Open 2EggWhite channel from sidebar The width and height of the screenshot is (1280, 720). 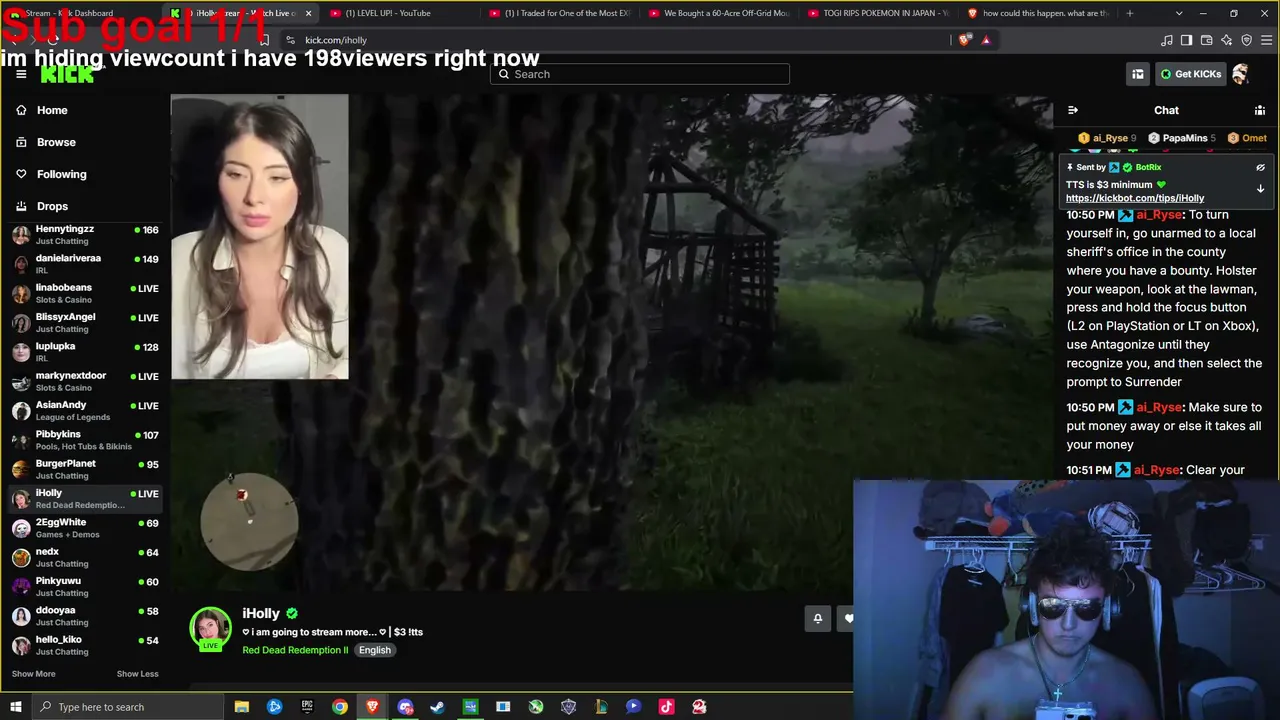(85, 528)
